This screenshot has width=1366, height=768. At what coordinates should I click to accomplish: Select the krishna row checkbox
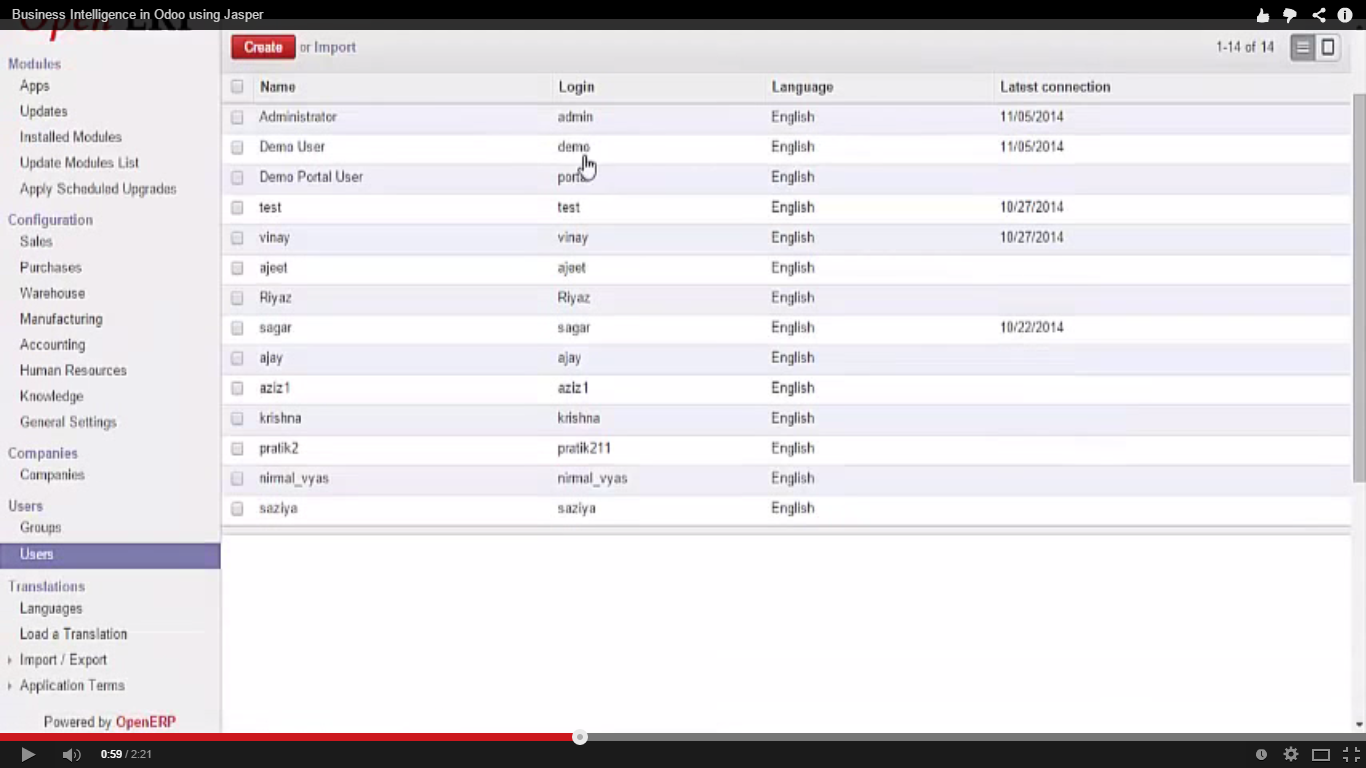click(x=237, y=418)
